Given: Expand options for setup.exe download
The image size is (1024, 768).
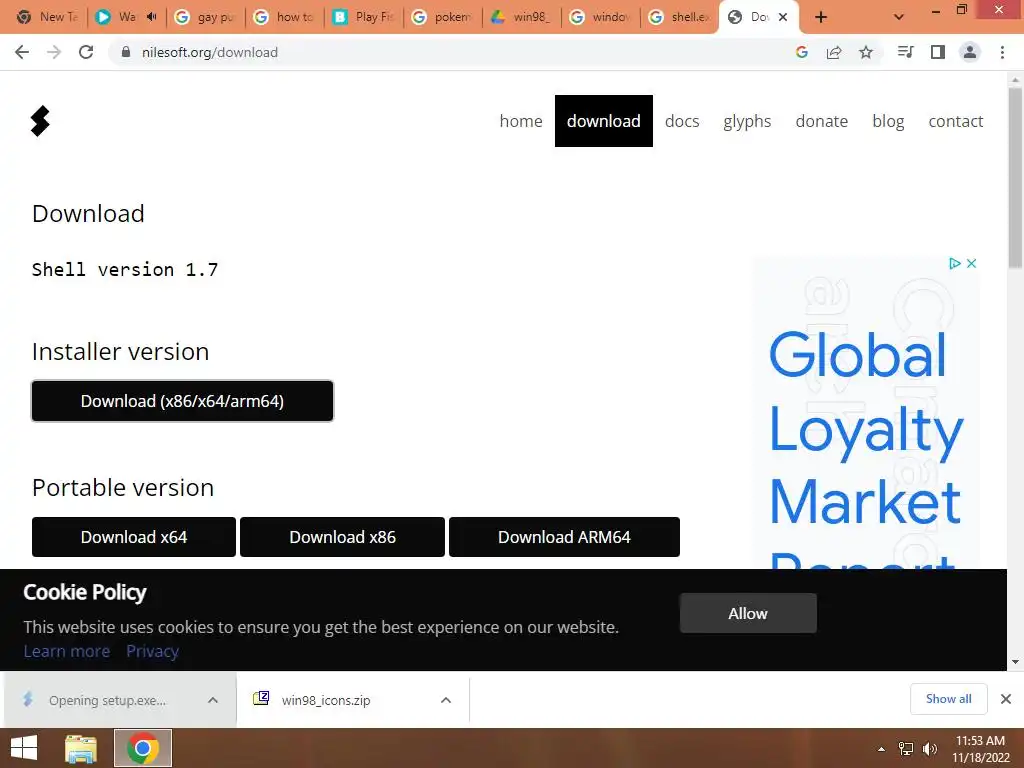Looking at the screenshot, I should click(x=213, y=700).
